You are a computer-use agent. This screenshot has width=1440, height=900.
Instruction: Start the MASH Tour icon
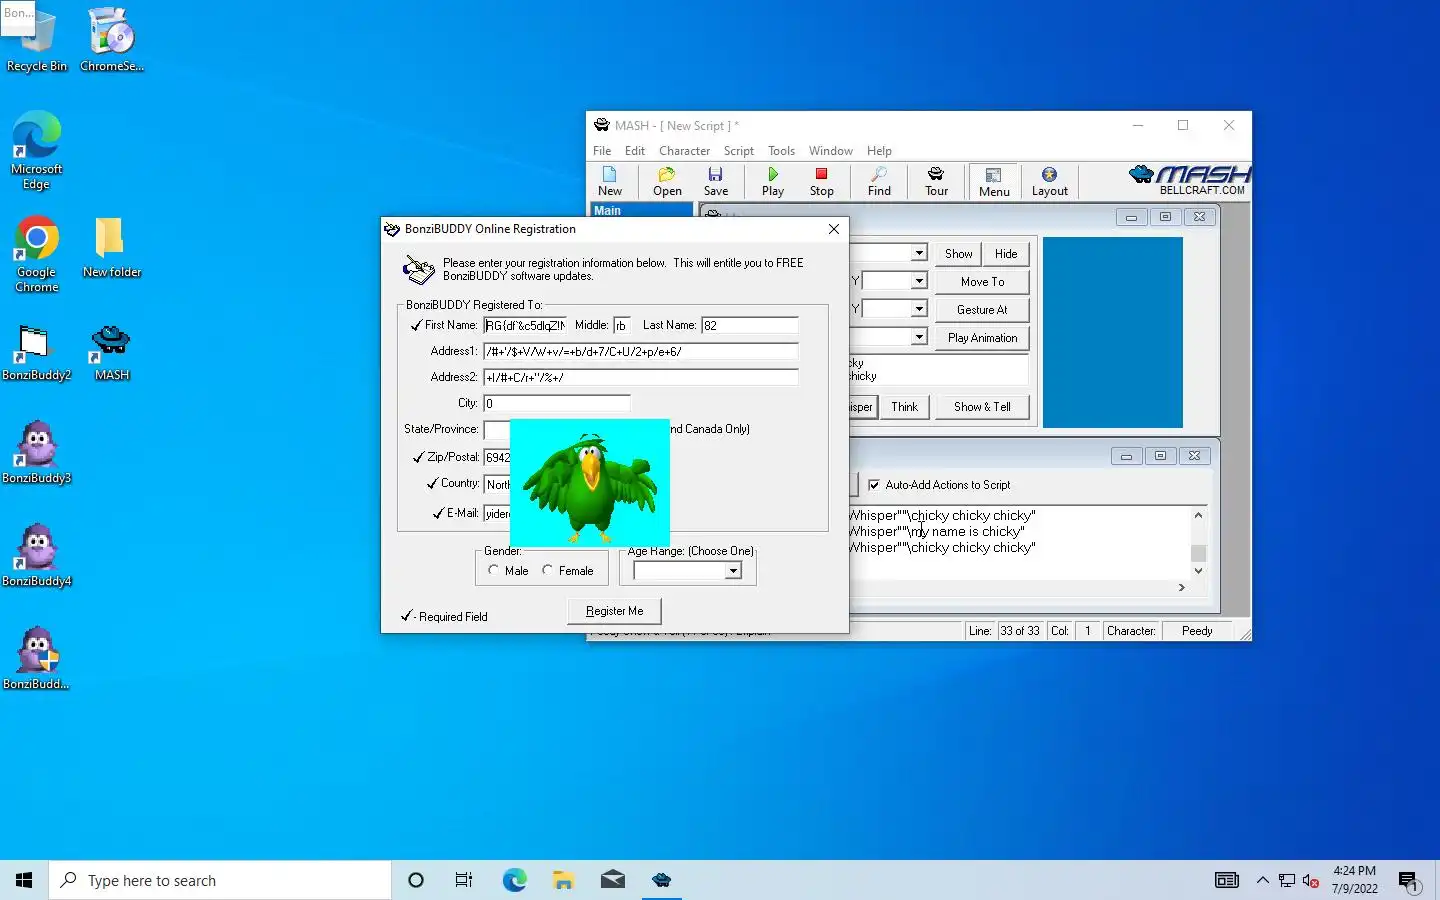click(x=936, y=182)
